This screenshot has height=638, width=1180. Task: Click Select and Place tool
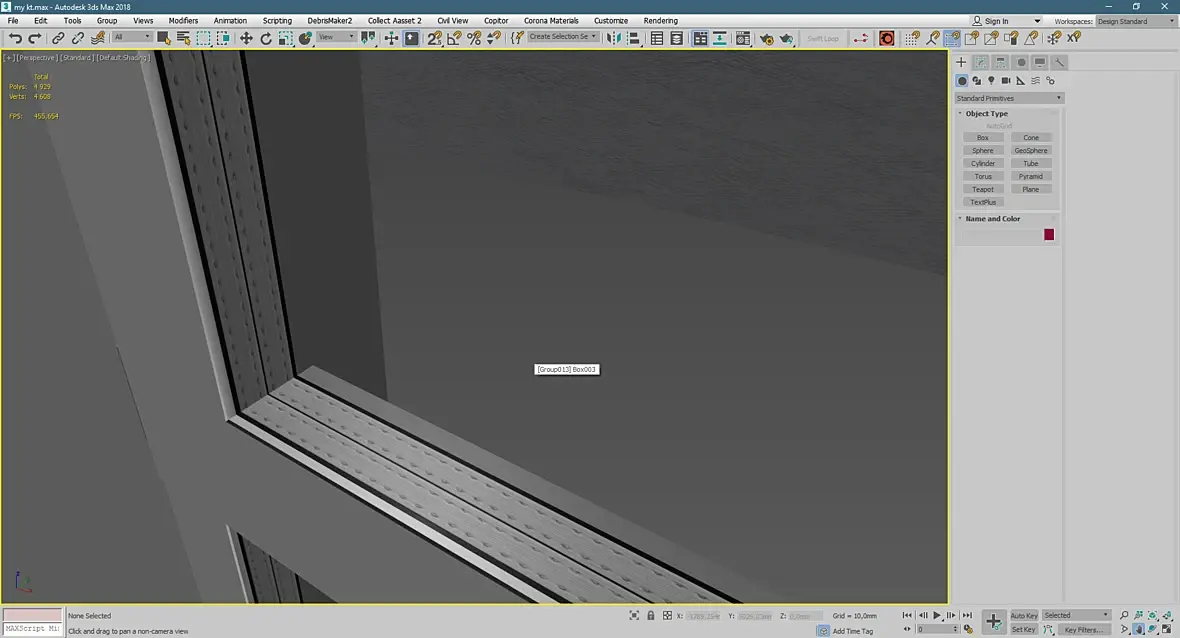(306, 38)
